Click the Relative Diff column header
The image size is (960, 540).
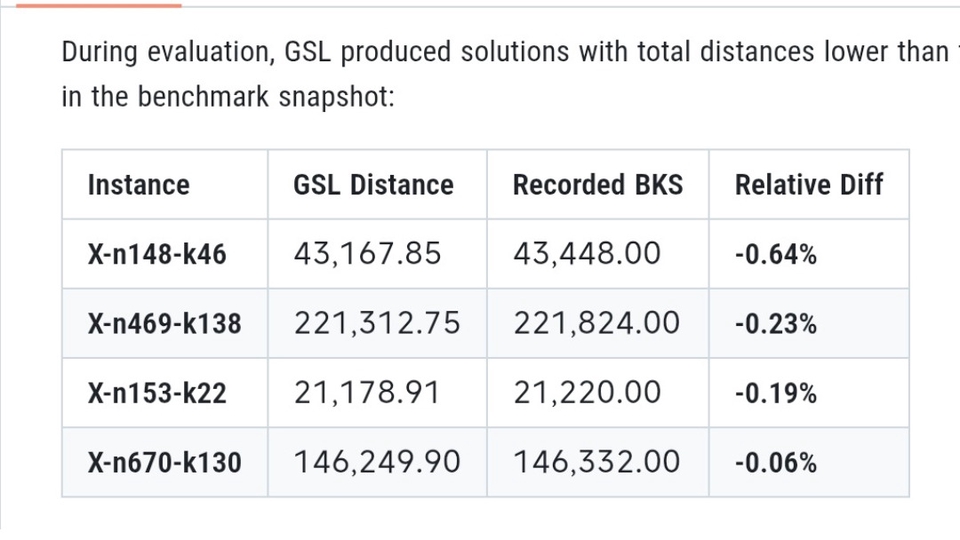(x=809, y=185)
